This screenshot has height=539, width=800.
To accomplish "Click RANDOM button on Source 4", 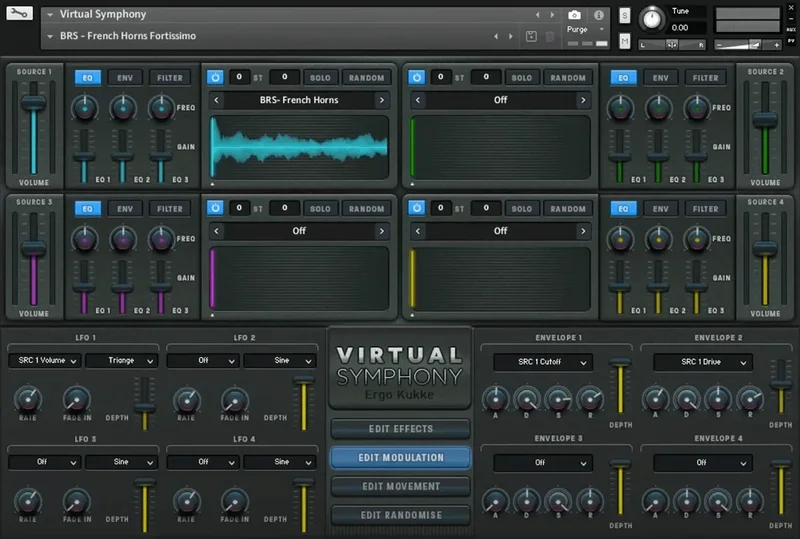I will coord(568,209).
